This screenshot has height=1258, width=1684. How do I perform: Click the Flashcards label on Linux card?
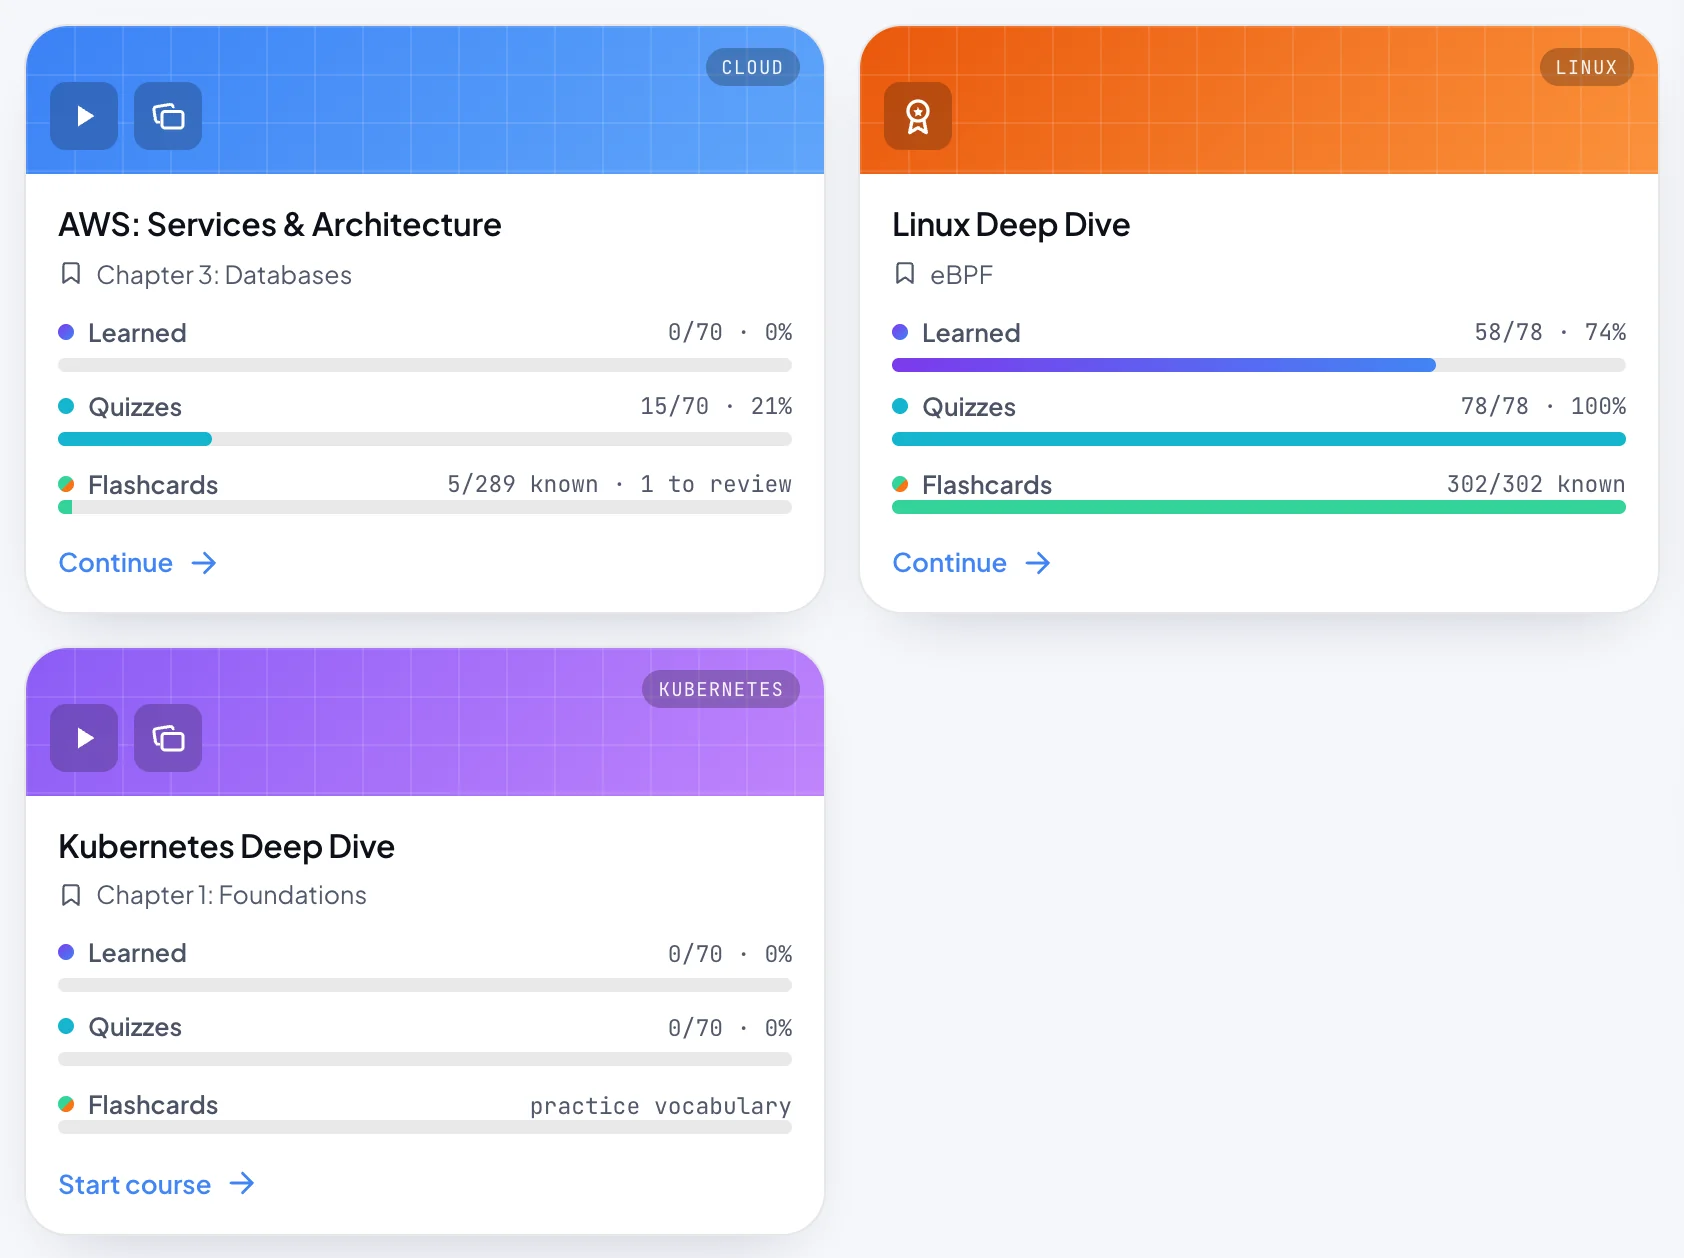(987, 485)
